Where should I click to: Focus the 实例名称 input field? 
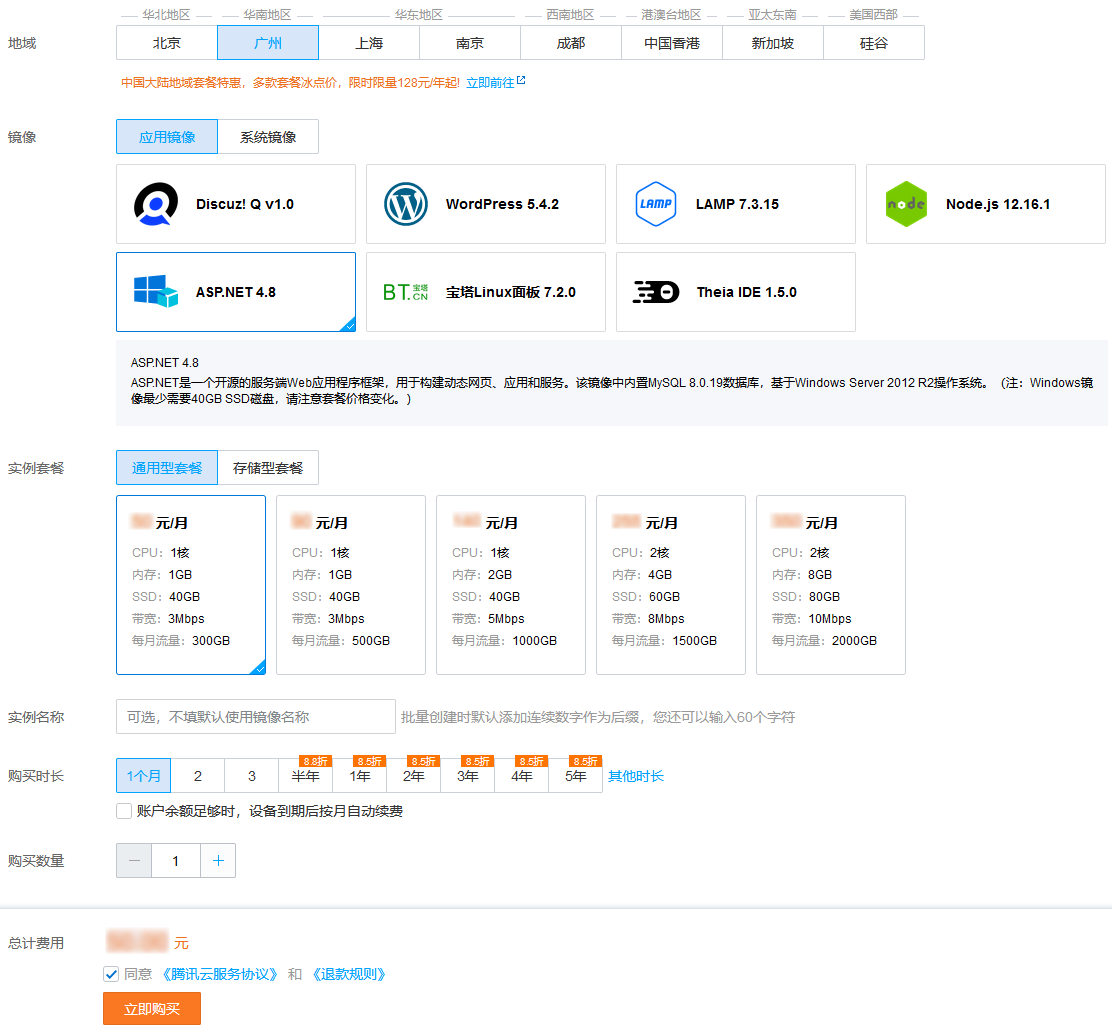[256, 716]
